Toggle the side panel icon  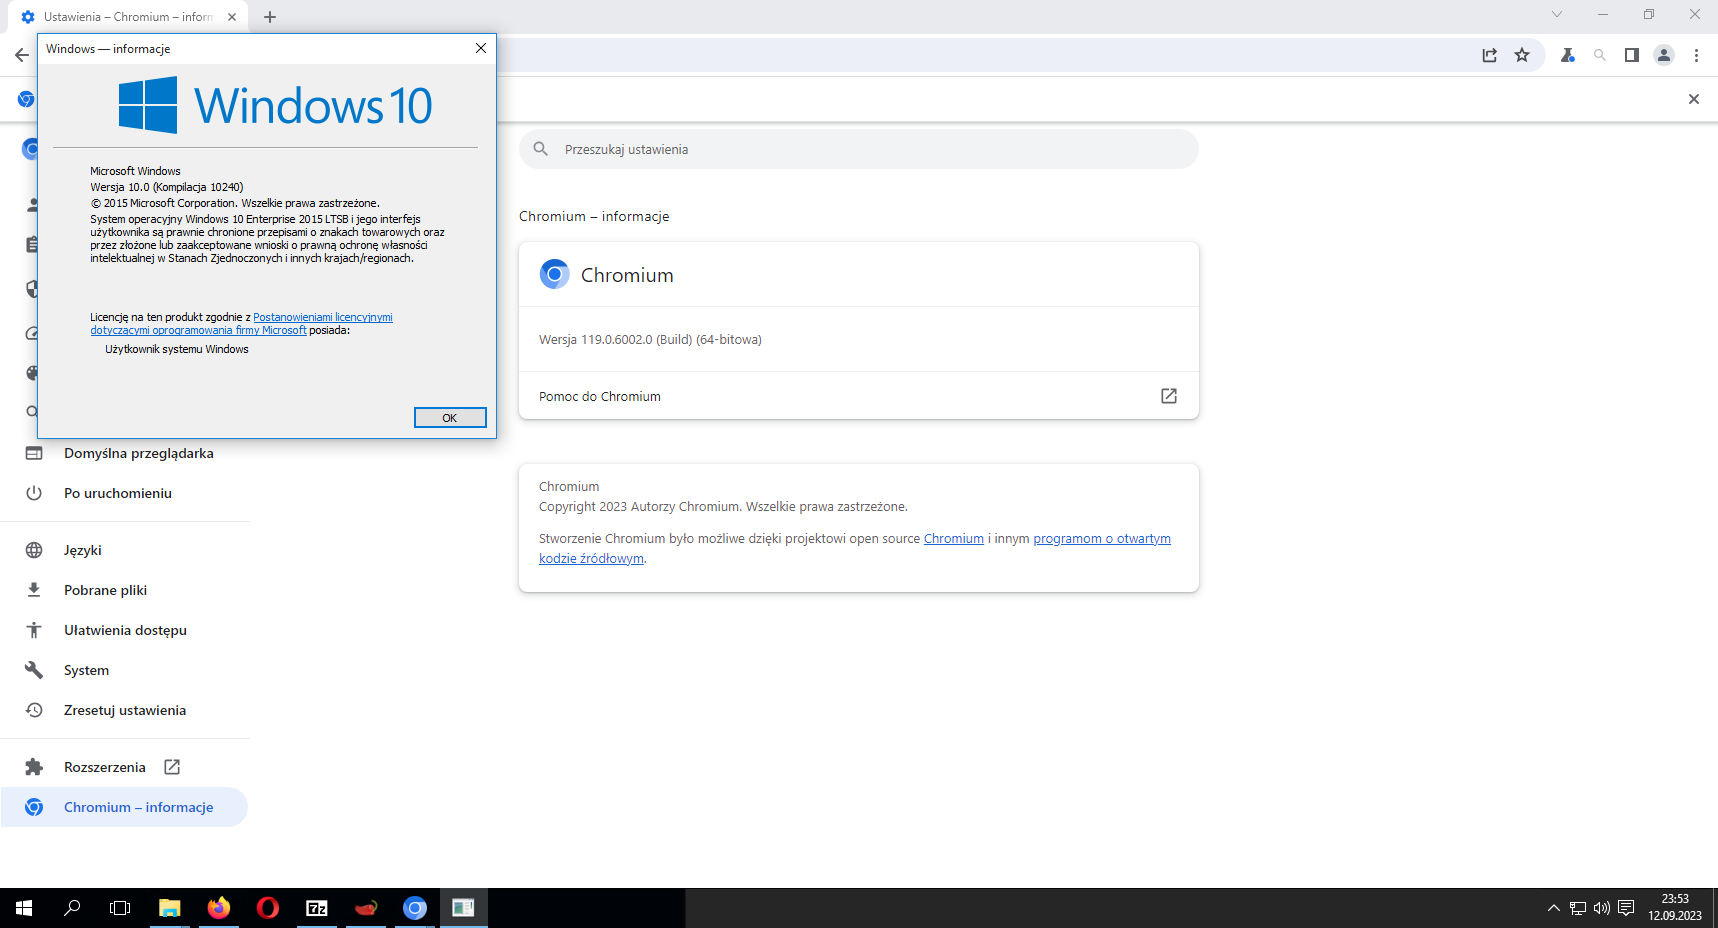[x=1632, y=55]
